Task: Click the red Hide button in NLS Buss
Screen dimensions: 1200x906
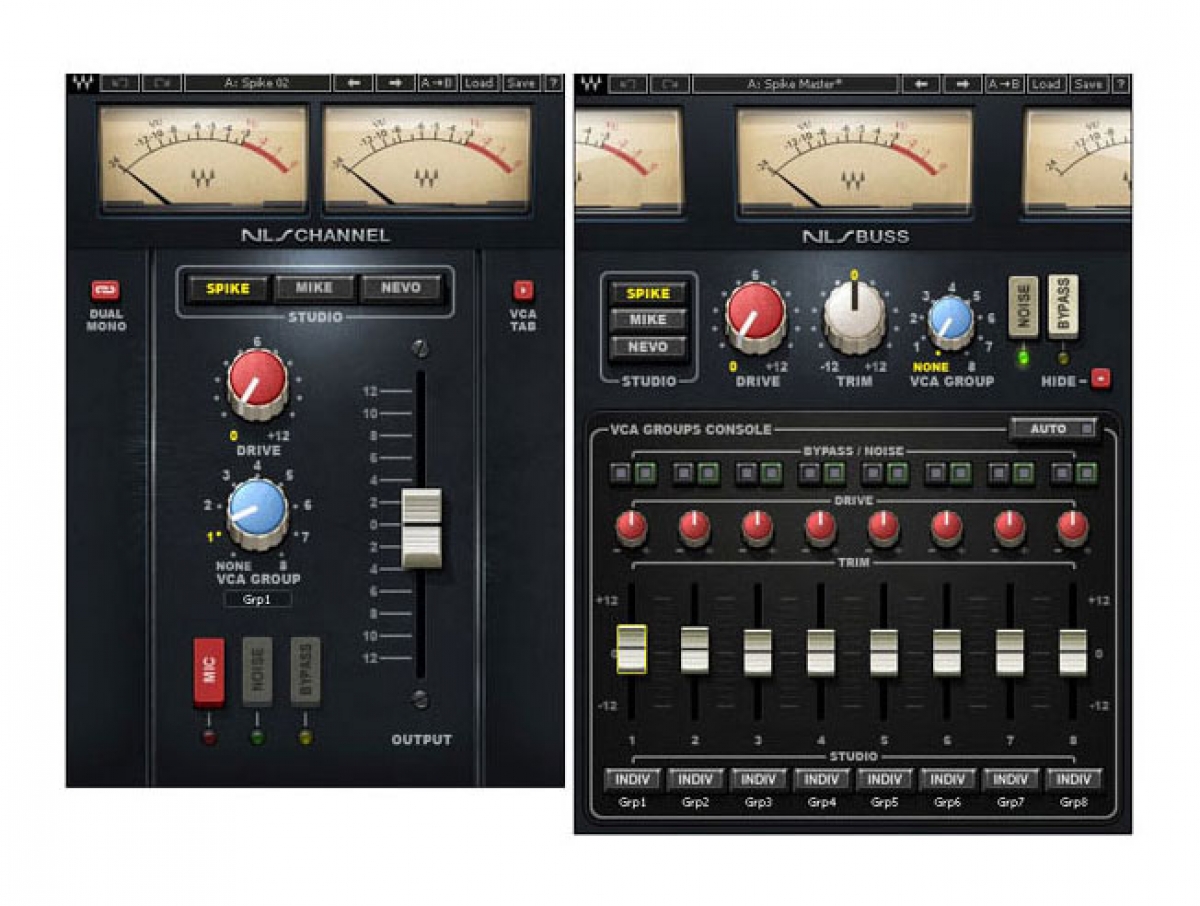Action: [1100, 379]
